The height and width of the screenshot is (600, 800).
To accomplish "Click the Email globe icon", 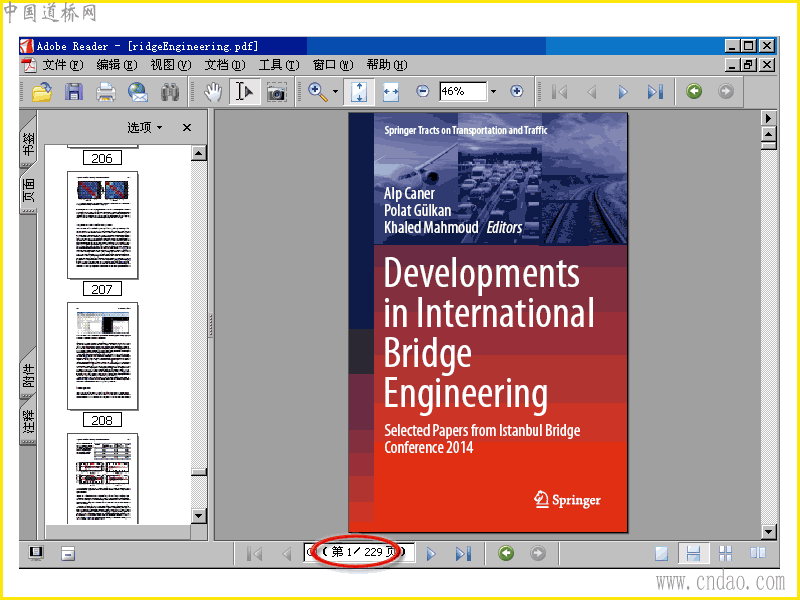I will tap(138, 92).
